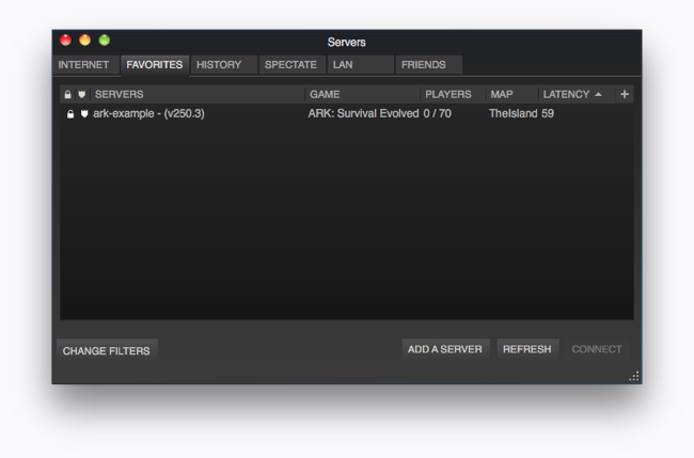This screenshot has width=694, height=458.
Task: Click the greyed Connect button
Action: coord(597,349)
